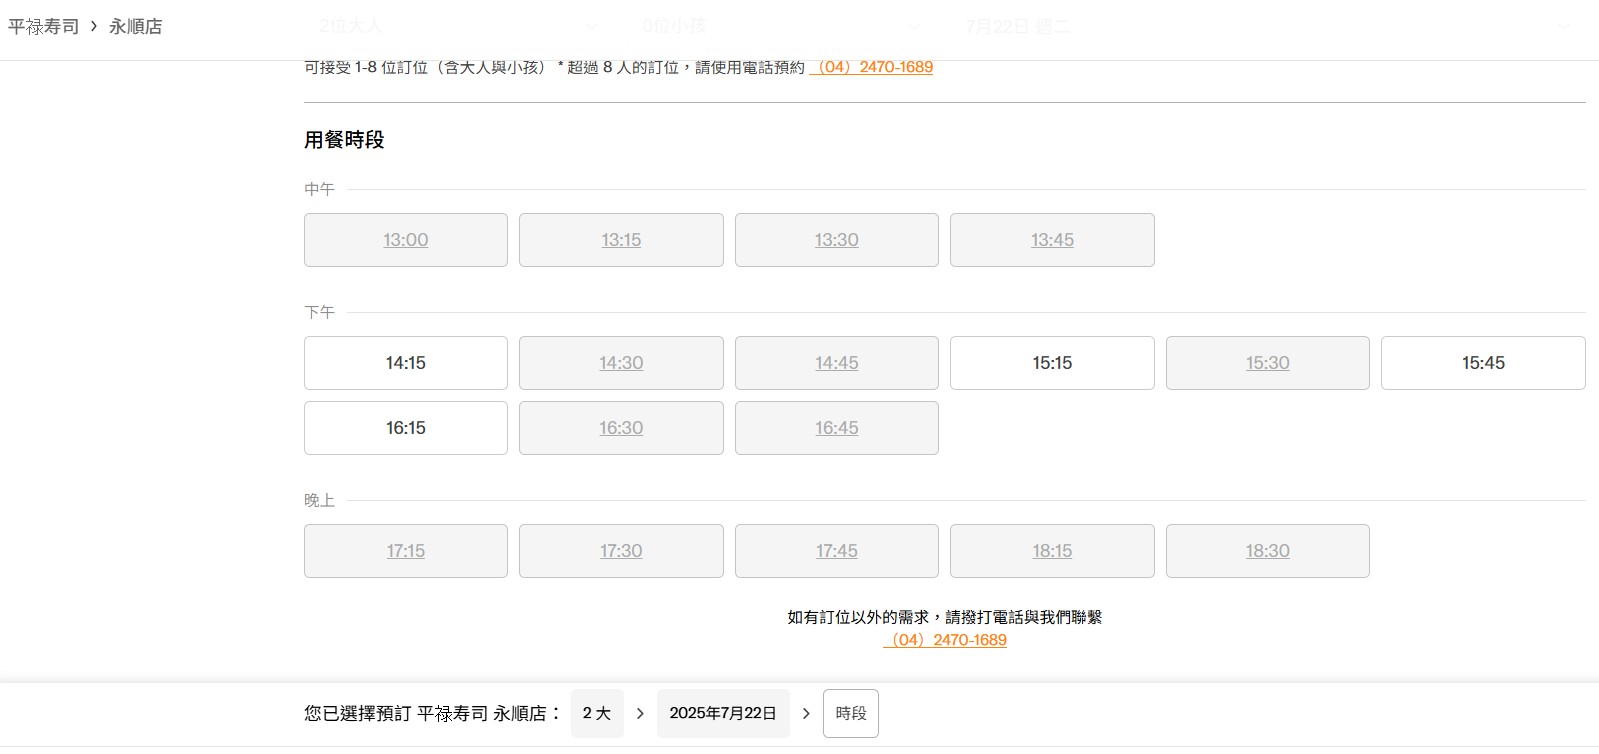This screenshot has width=1599, height=754.
Task: Click the 13:45 noon time slot
Action: point(1051,240)
